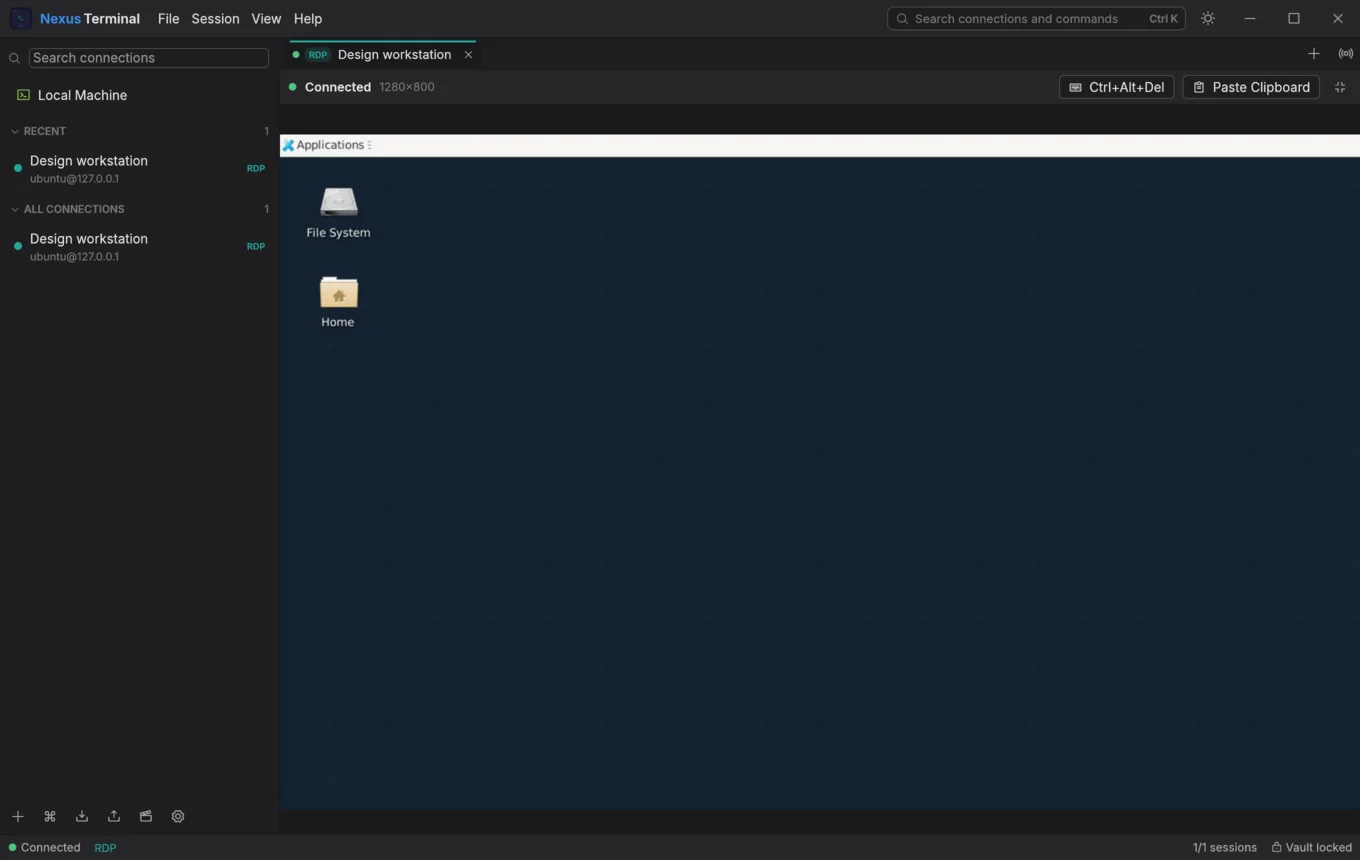The width and height of the screenshot is (1360, 860).
Task: Click the 1/1 sessions status text
Action: click(1224, 847)
